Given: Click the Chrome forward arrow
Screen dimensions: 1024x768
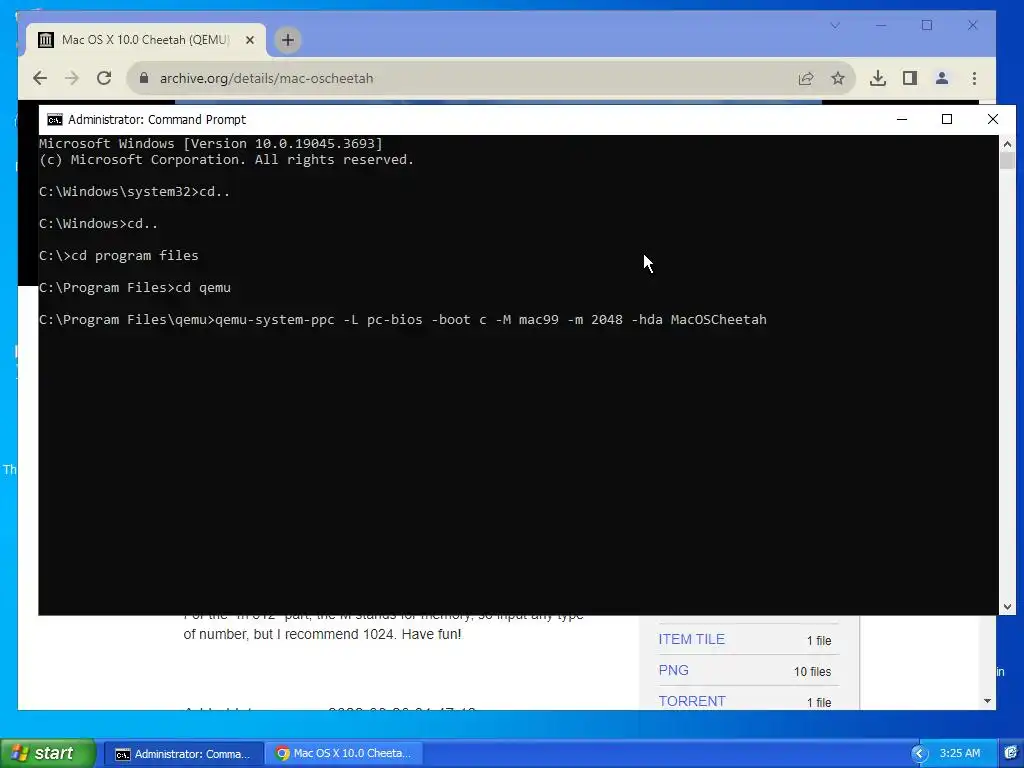Looking at the screenshot, I should [x=72, y=78].
